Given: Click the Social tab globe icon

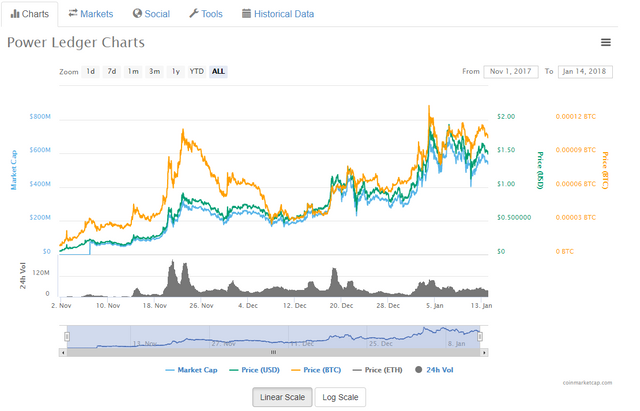Looking at the screenshot, I should pyautogui.click(x=137, y=13).
